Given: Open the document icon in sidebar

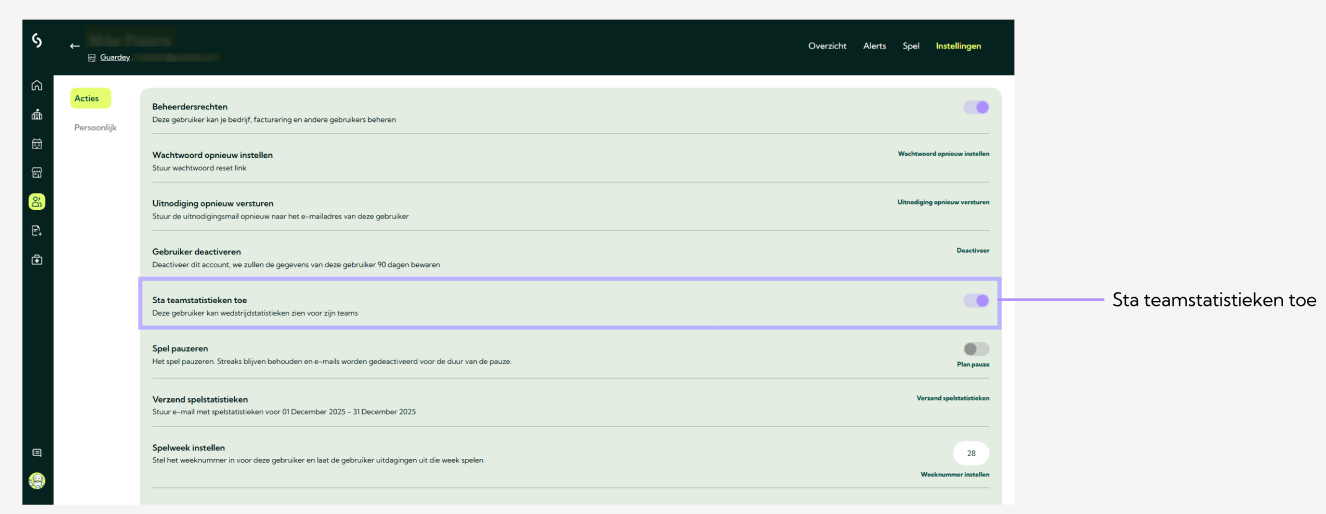Looking at the screenshot, I should click(x=37, y=231).
